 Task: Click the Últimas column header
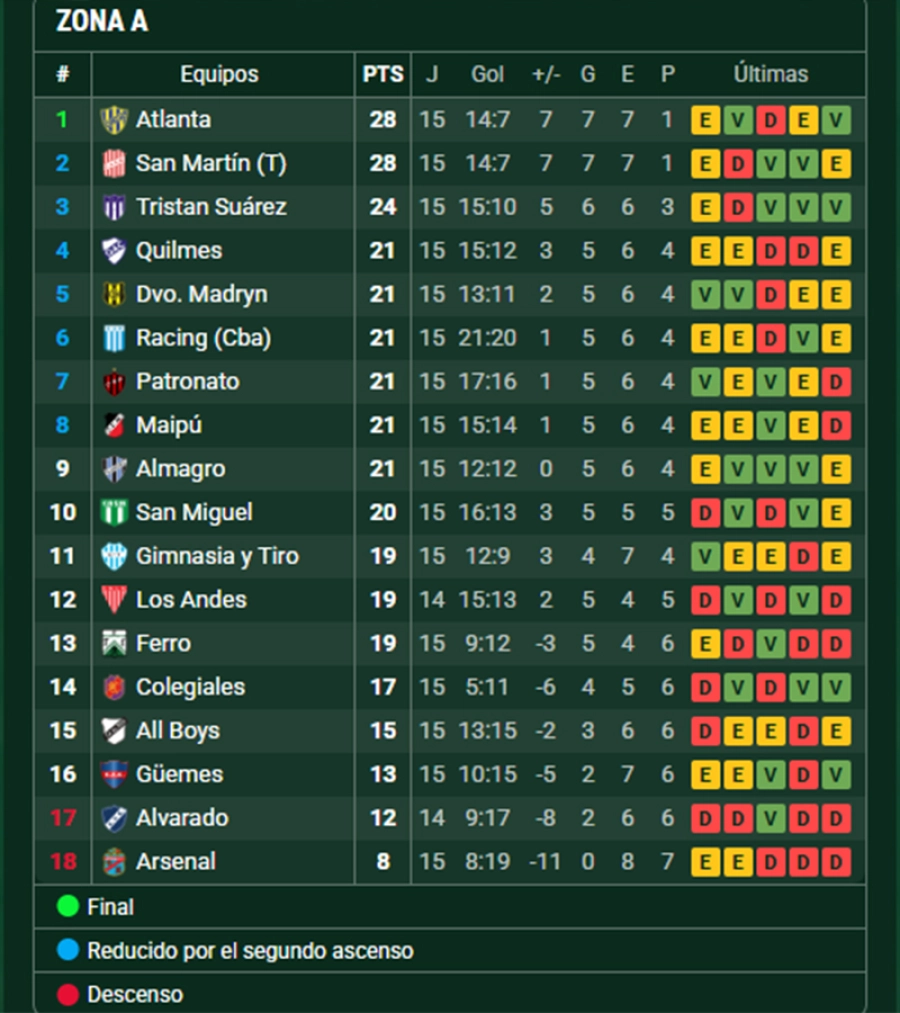pyautogui.click(x=770, y=74)
